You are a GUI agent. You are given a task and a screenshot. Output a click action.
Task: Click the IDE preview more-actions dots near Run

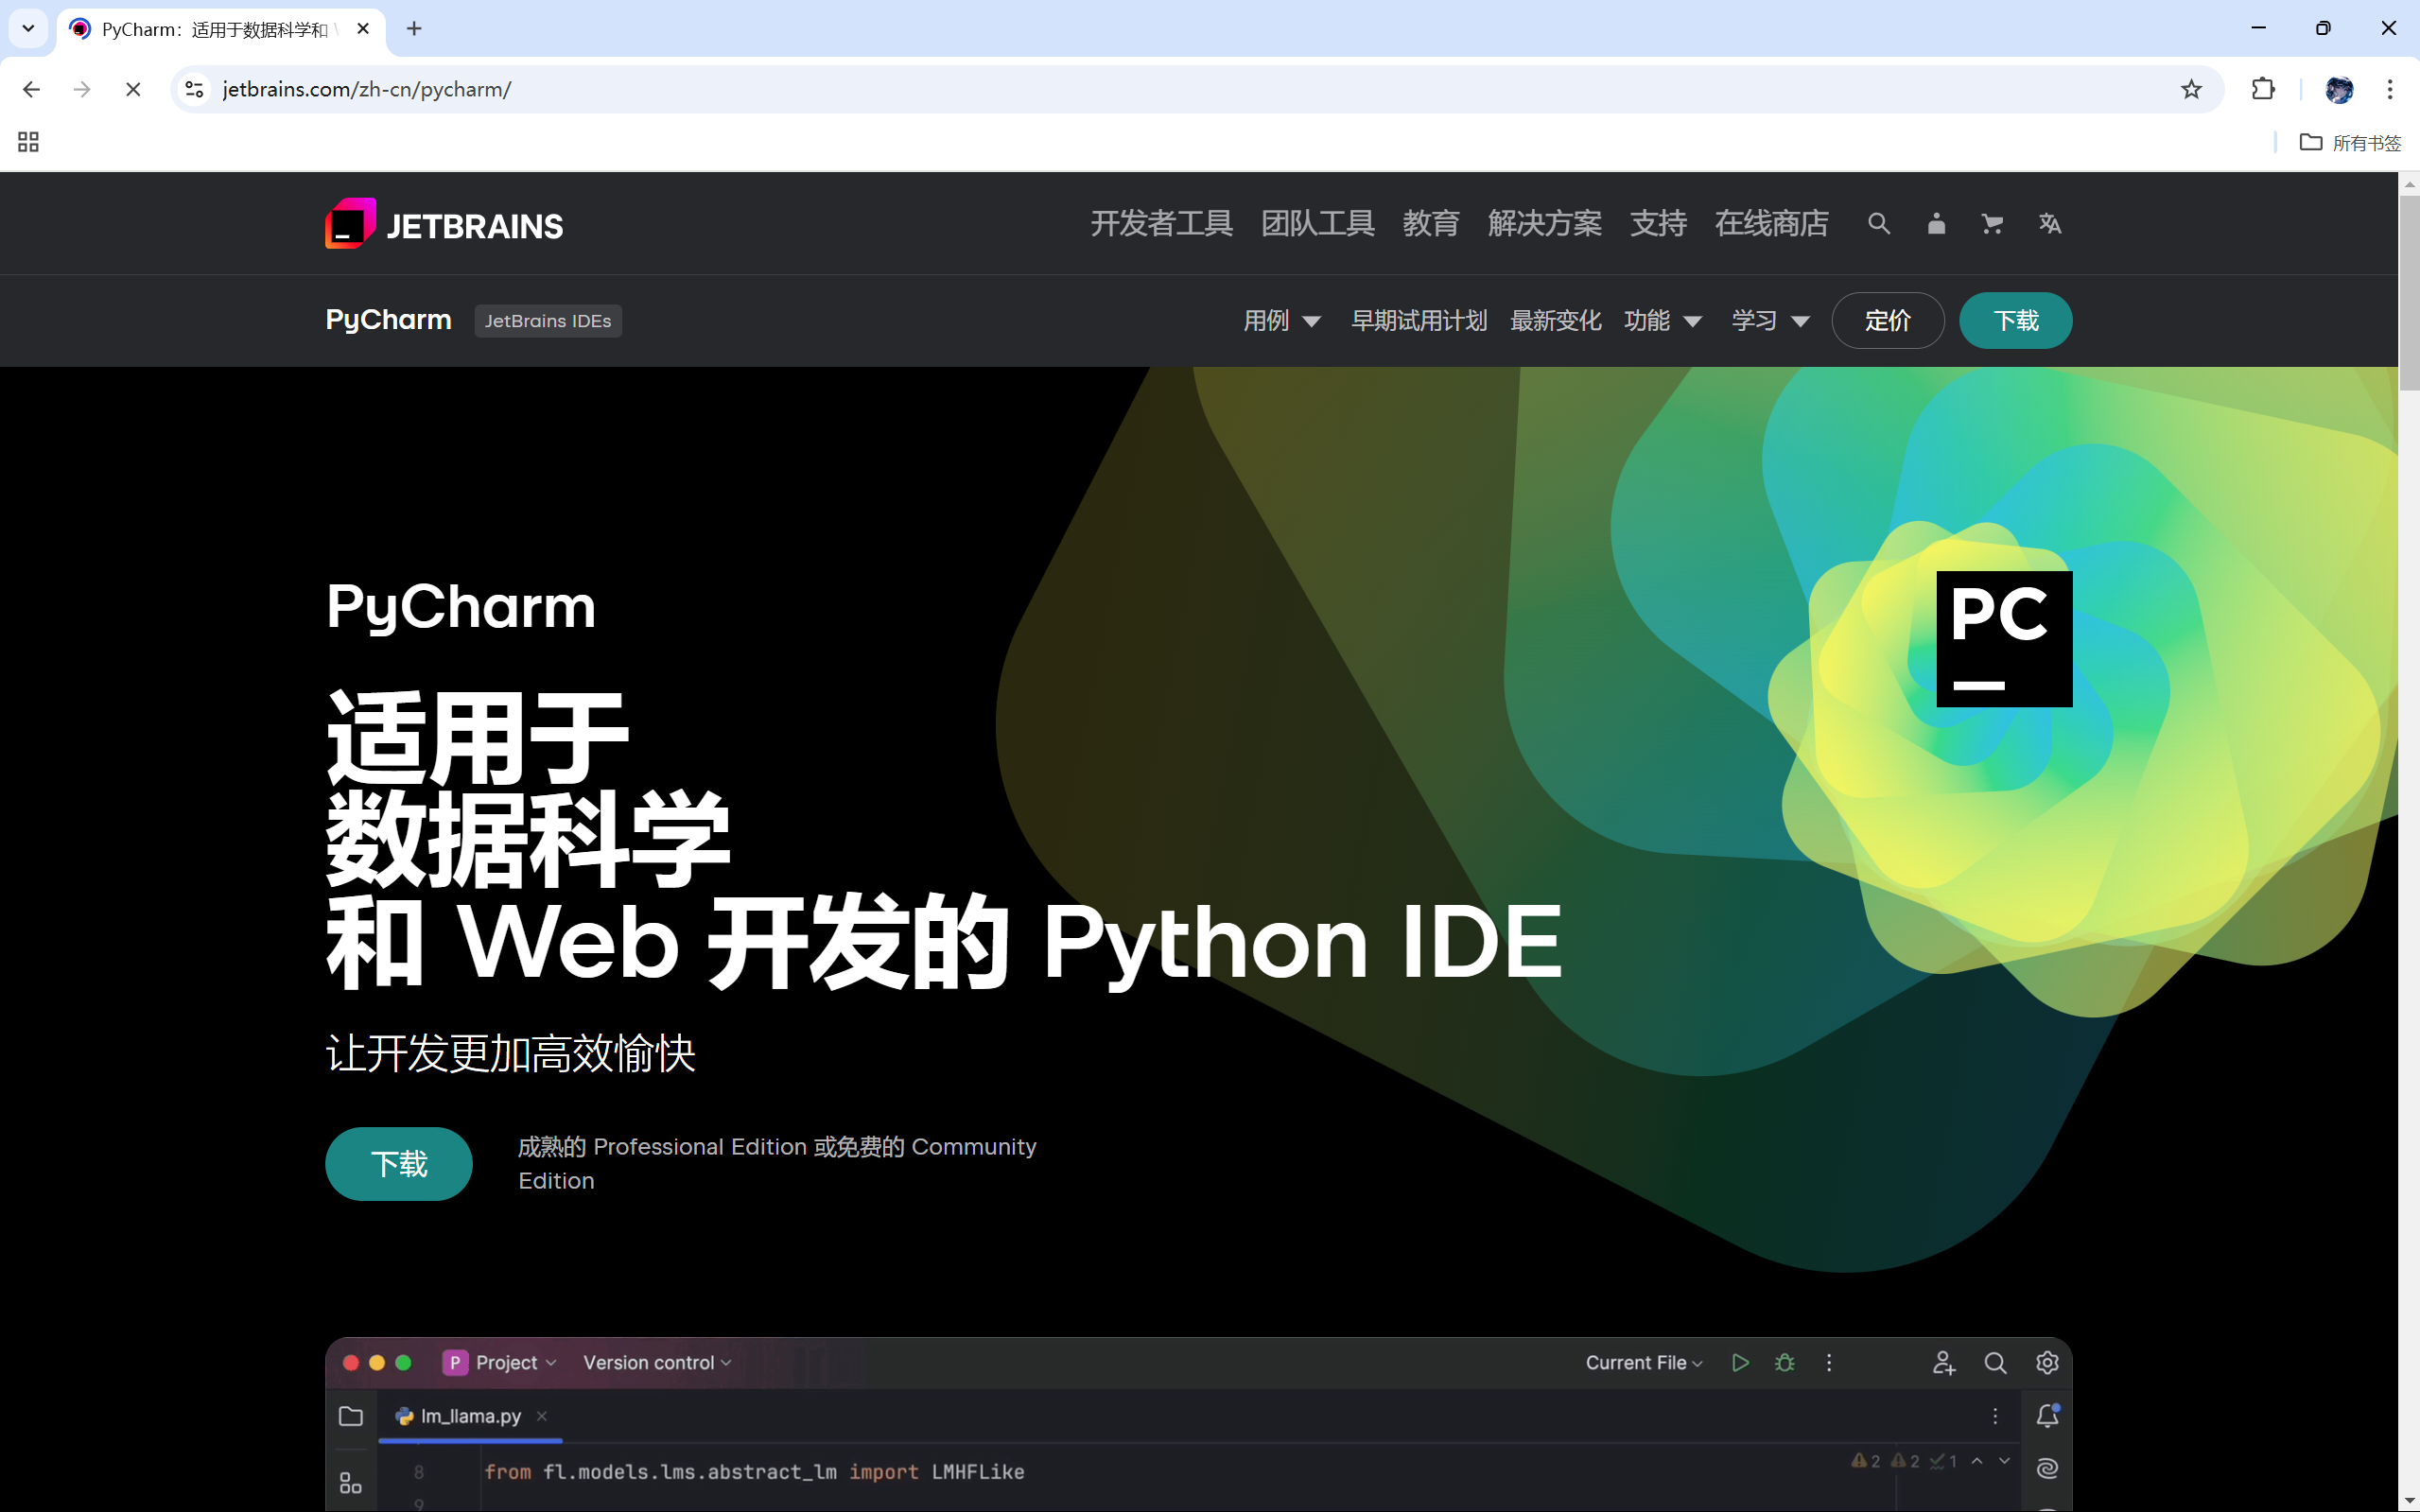[x=1829, y=1363]
